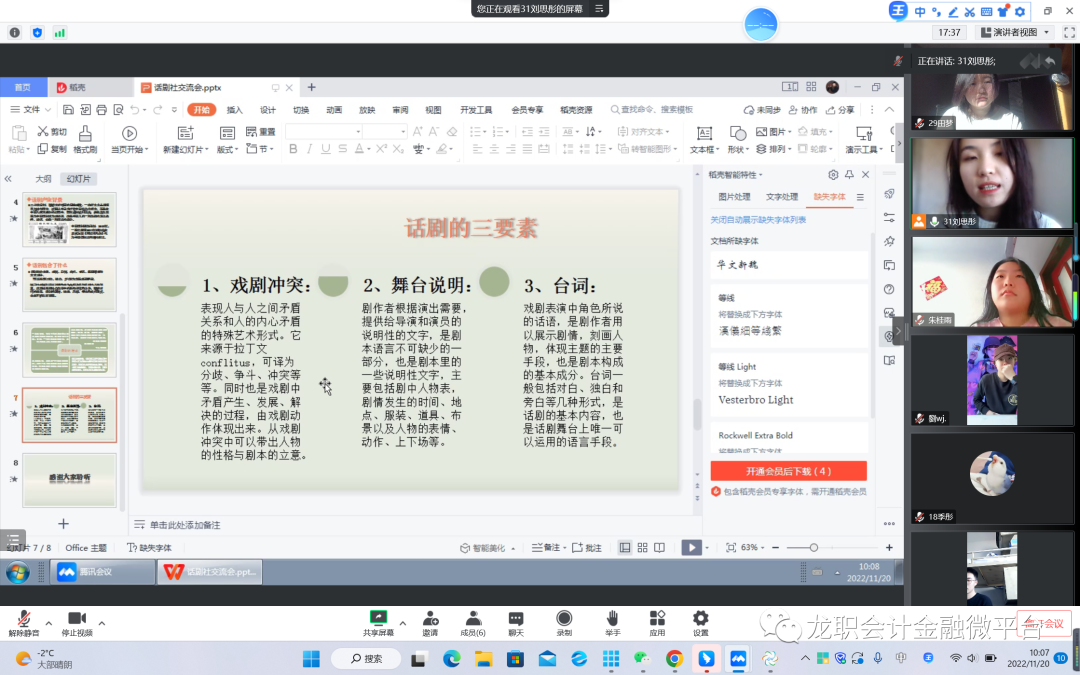This screenshot has height=675, width=1080.
Task: Pin the 稻壳智能特性 side panel
Action: click(849, 174)
